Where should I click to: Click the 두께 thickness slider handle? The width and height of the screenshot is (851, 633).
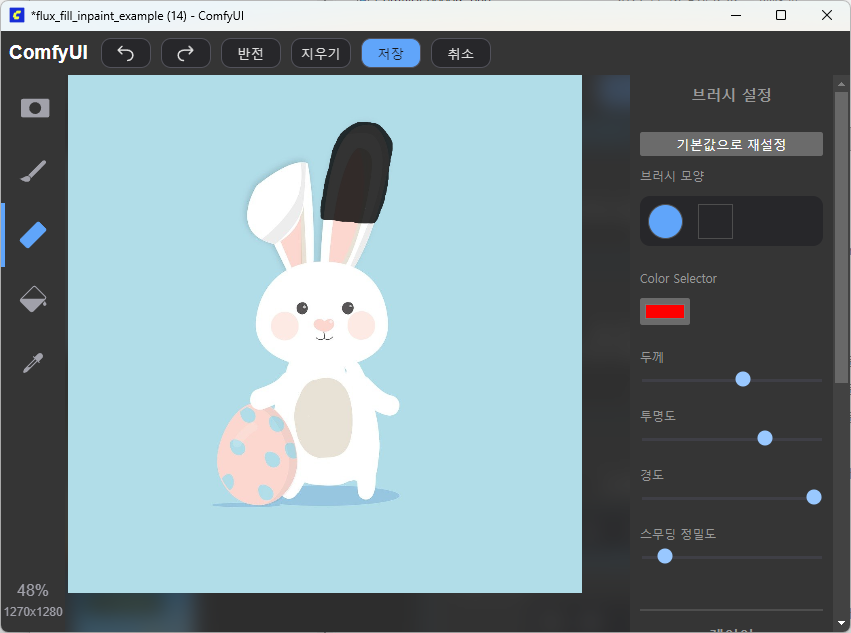tap(743, 379)
